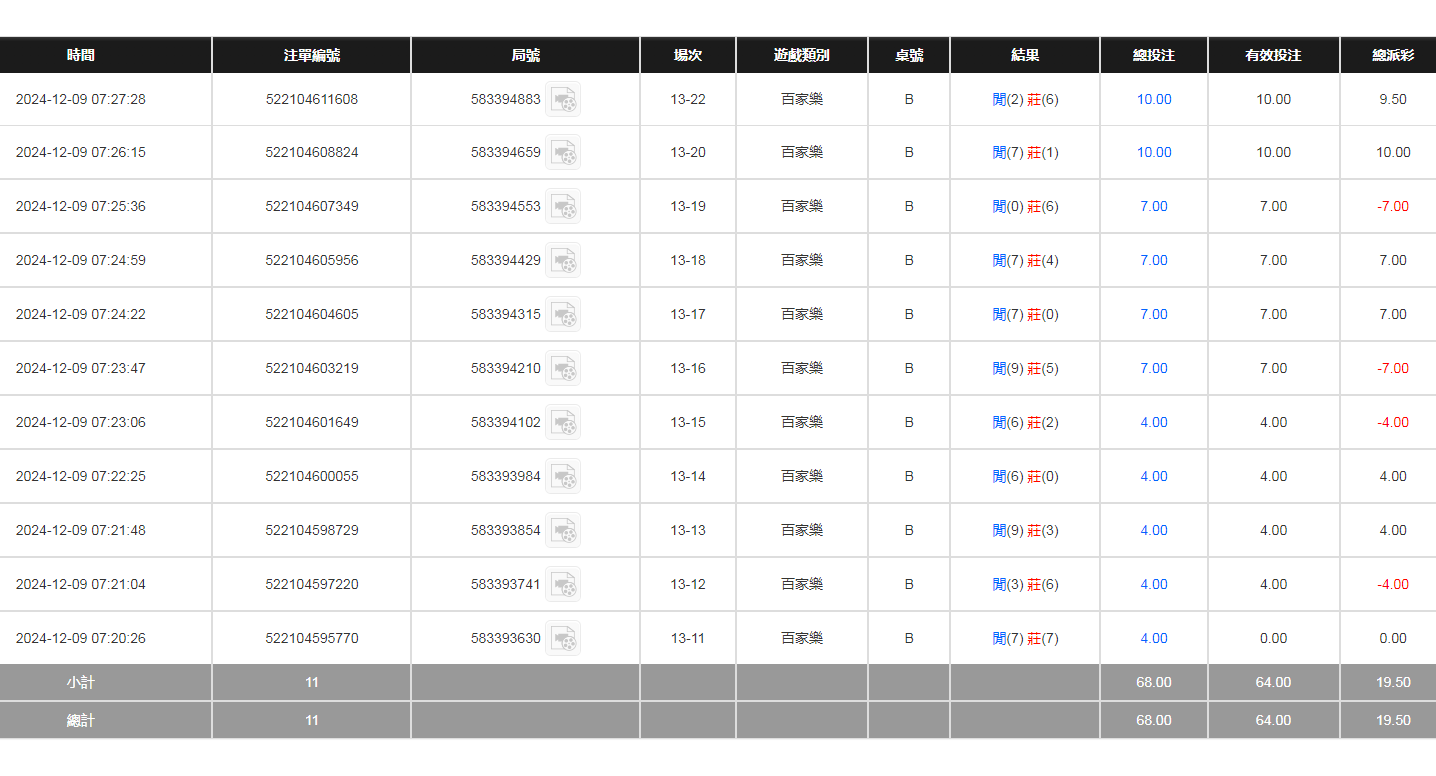Click video icon for round 583393630
The image size is (1436, 776).
(x=563, y=639)
